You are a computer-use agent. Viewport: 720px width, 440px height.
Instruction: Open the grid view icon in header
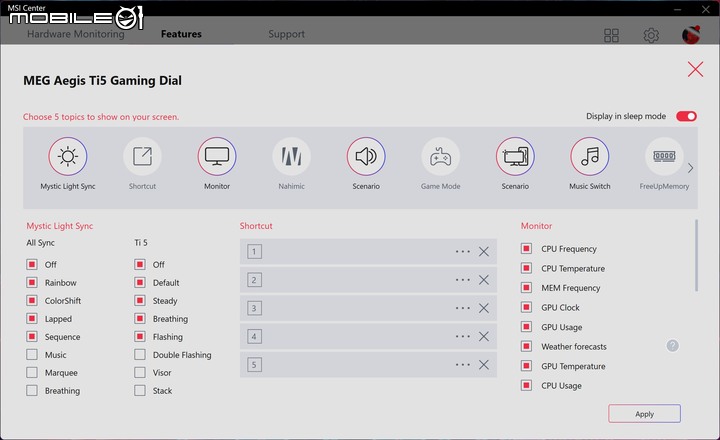611,35
